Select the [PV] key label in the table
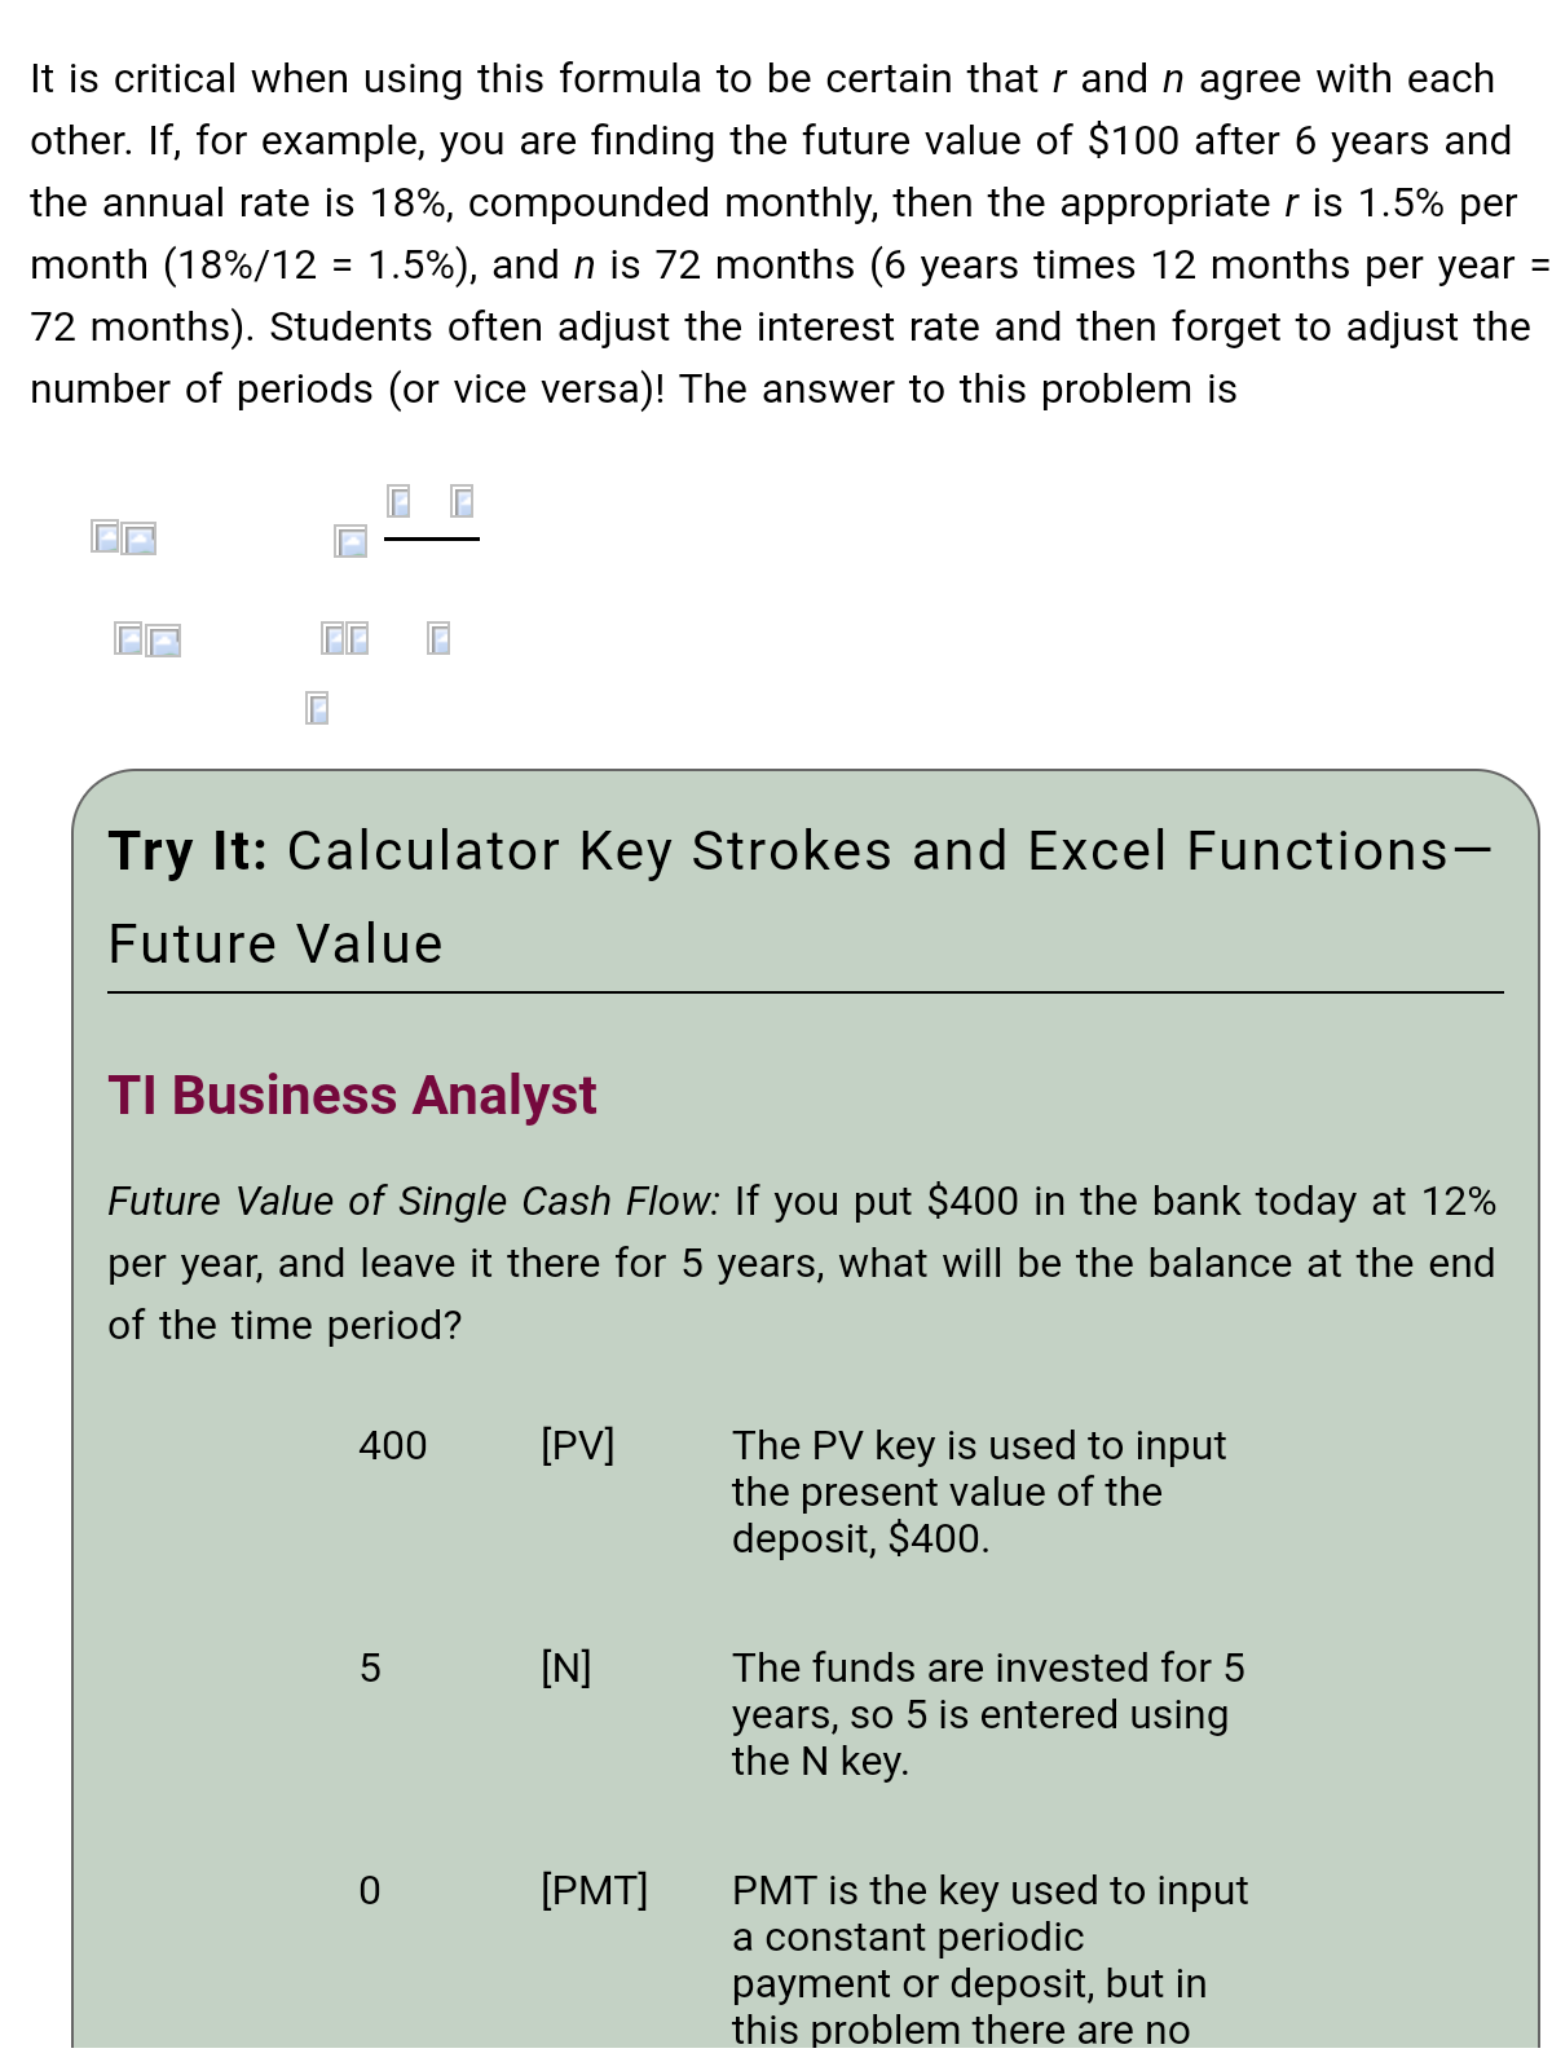The width and height of the screenshot is (1552, 2048). click(x=578, y=1445)
